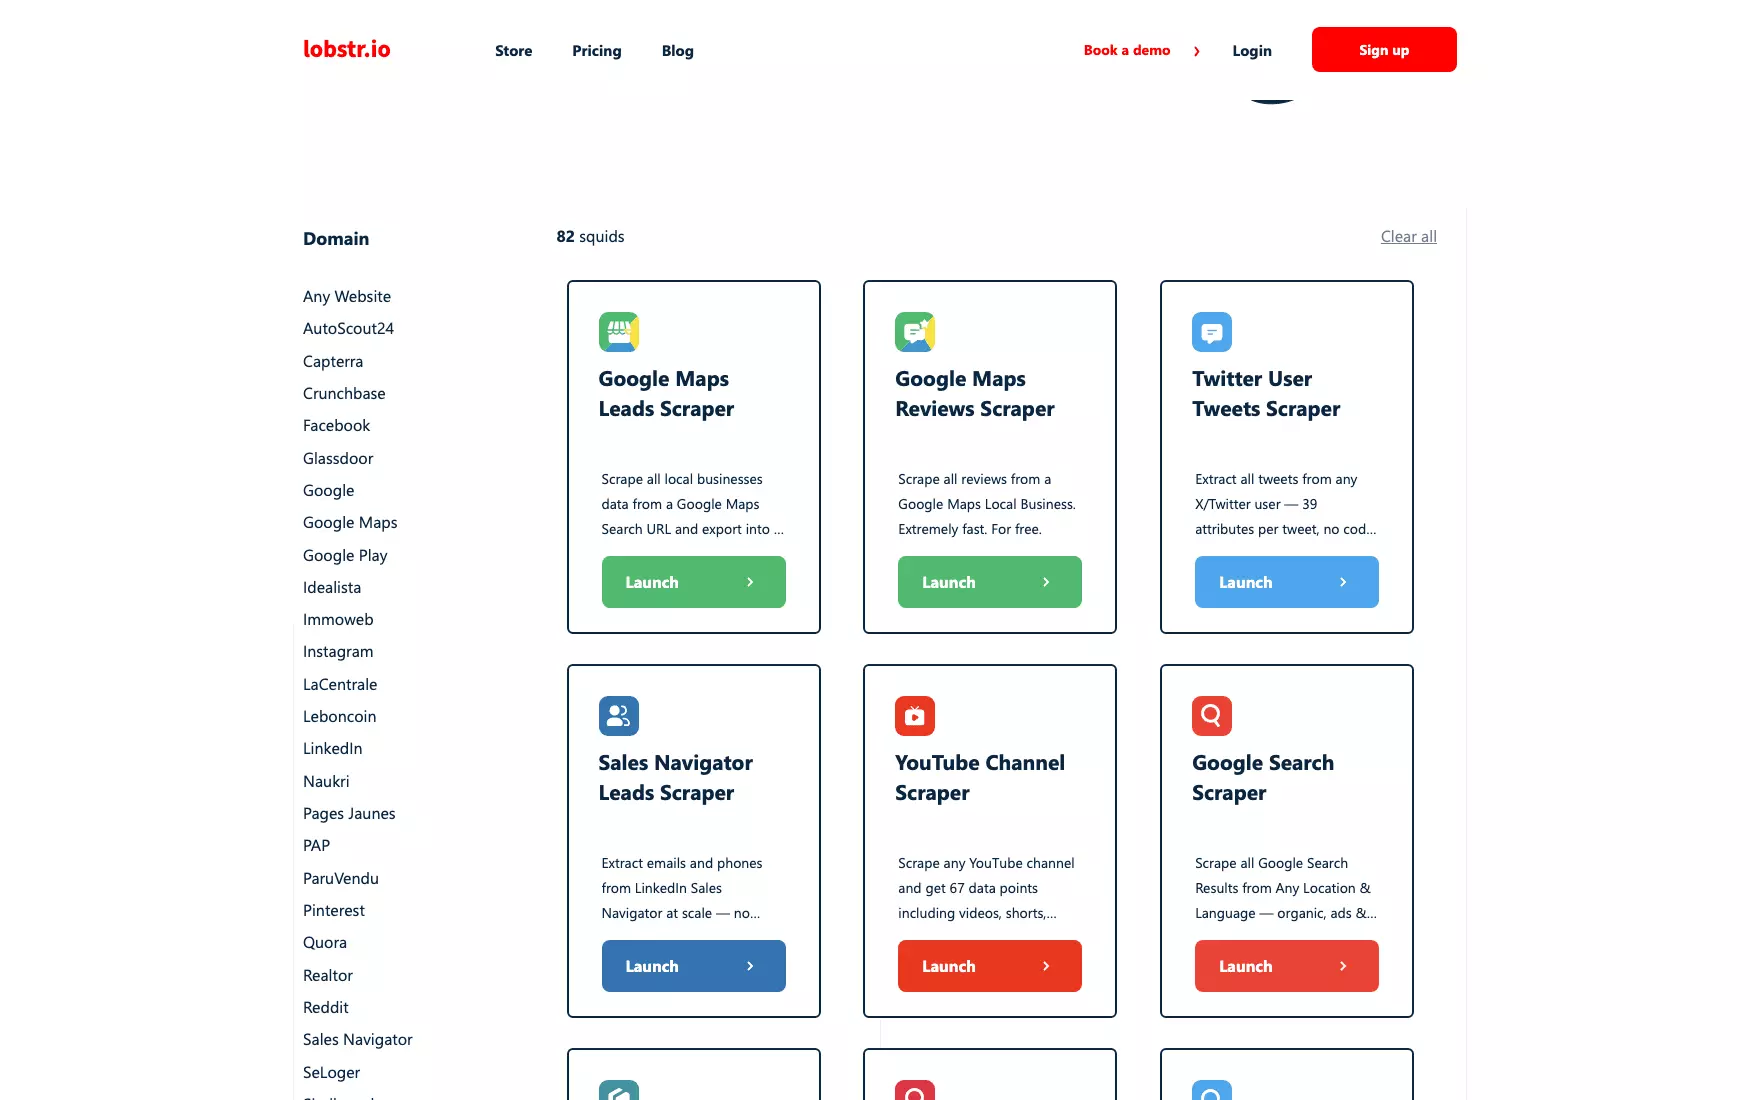Click the red Sign up button

coord(1383,50)
